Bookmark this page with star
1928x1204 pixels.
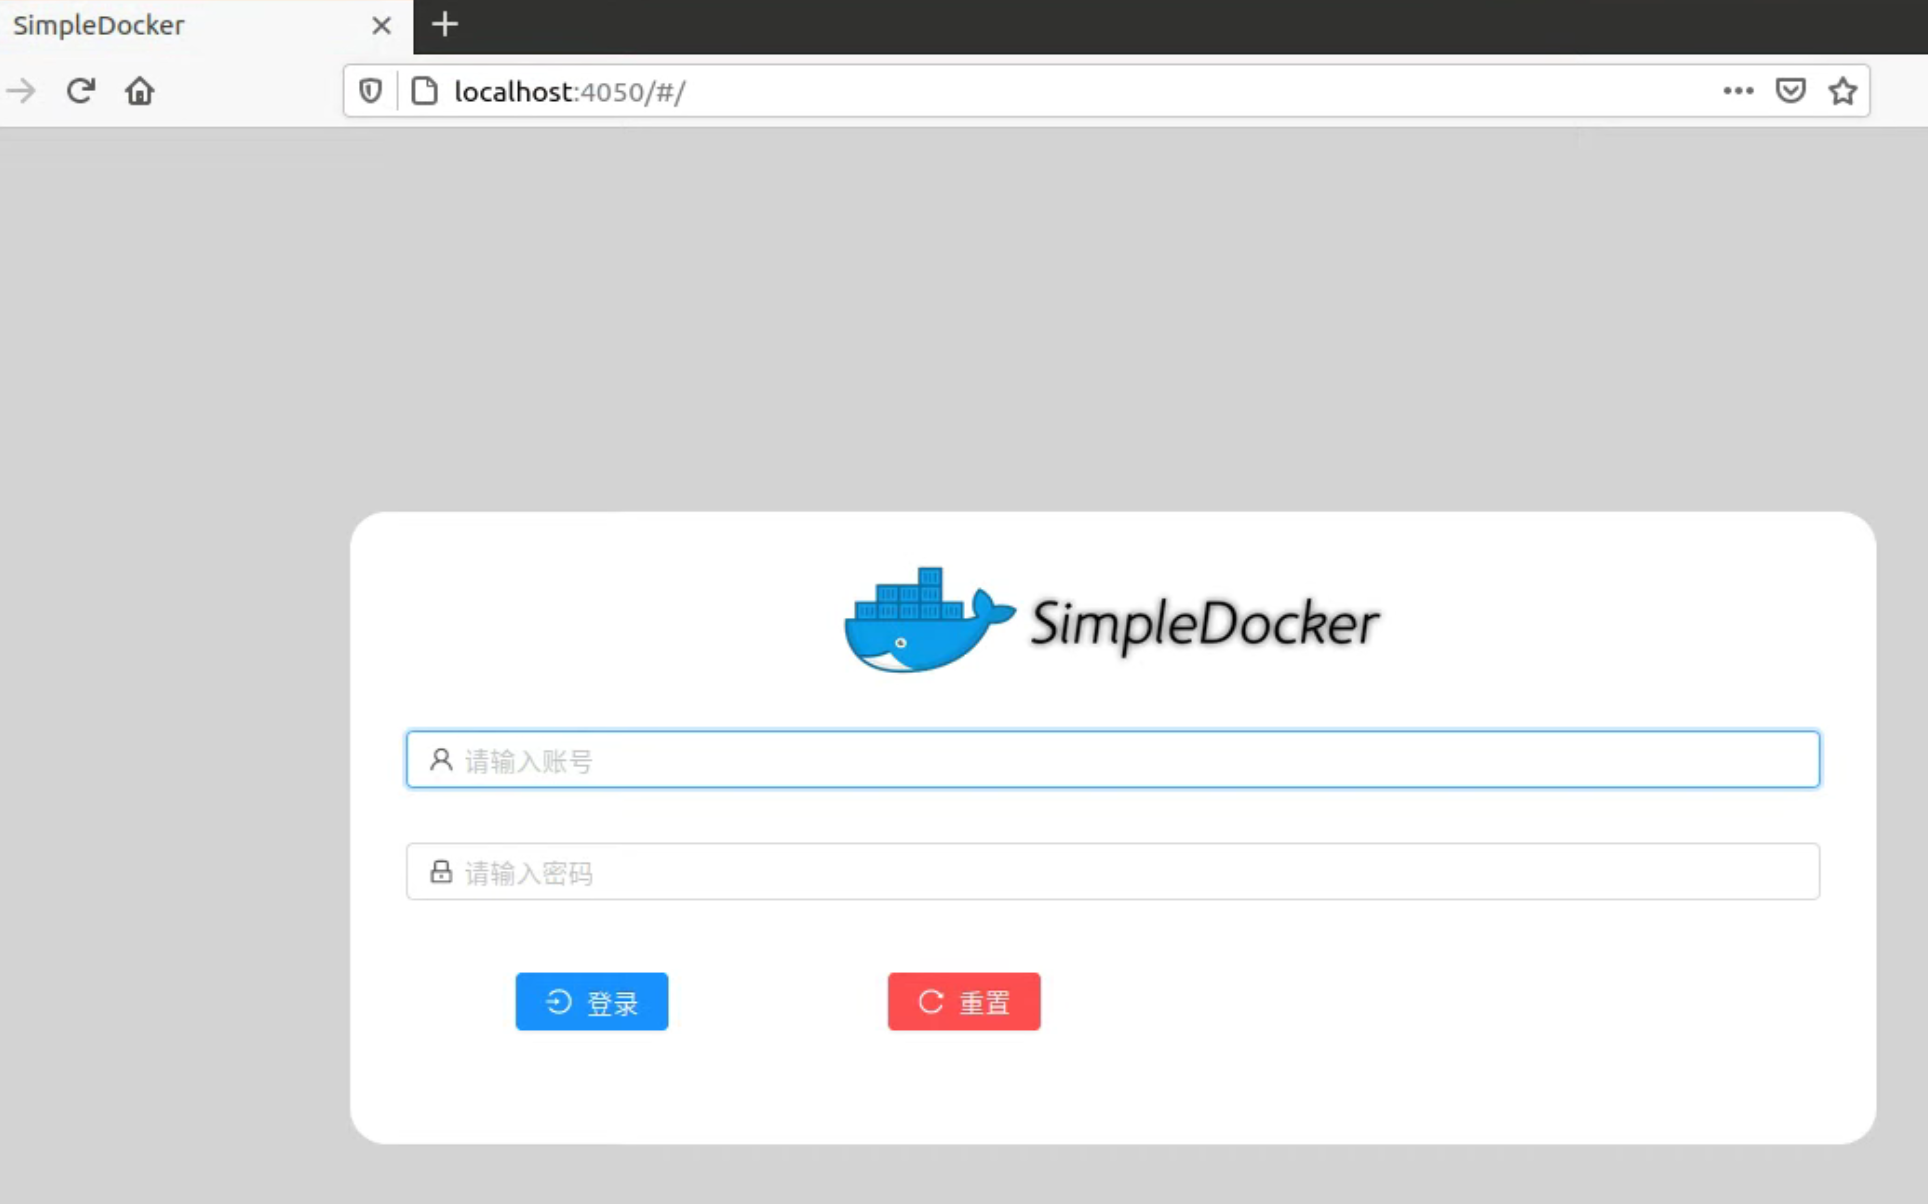tap(1843, 91)
